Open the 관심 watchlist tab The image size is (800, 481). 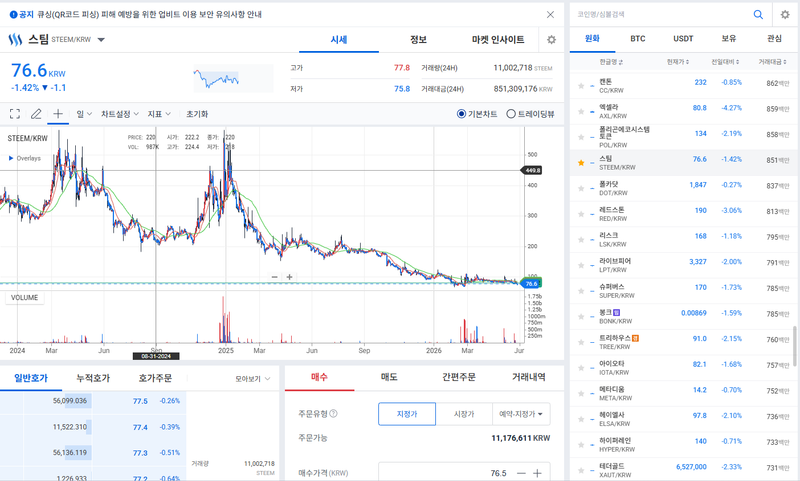tap(774, 39)
